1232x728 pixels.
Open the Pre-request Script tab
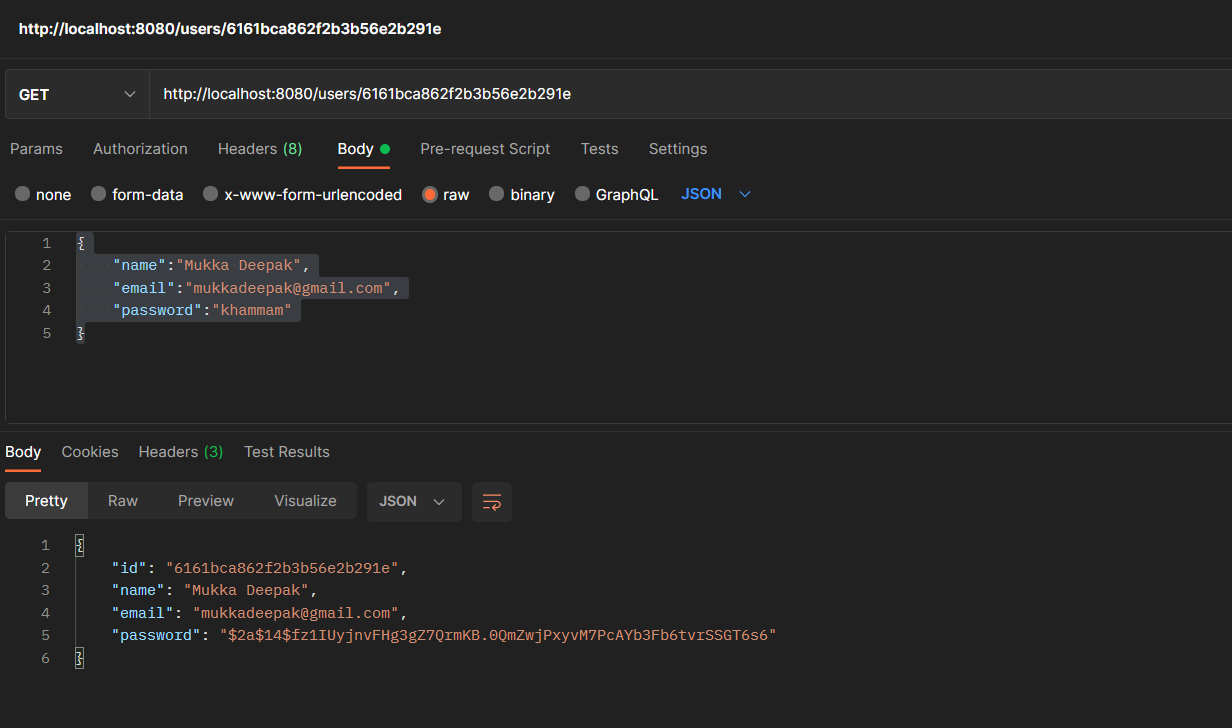(x=485, y=148)
